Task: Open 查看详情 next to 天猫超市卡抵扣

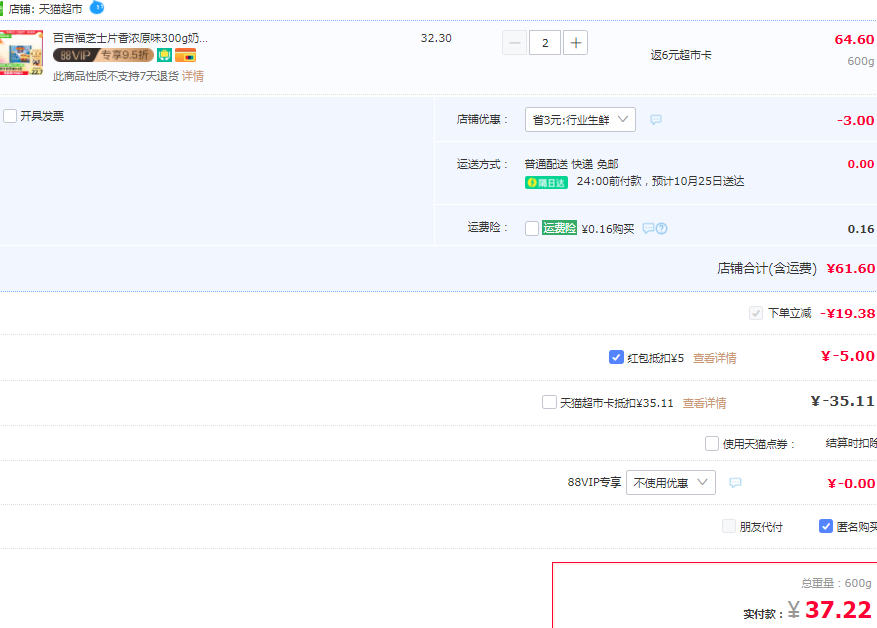Action: click(704, 403)
